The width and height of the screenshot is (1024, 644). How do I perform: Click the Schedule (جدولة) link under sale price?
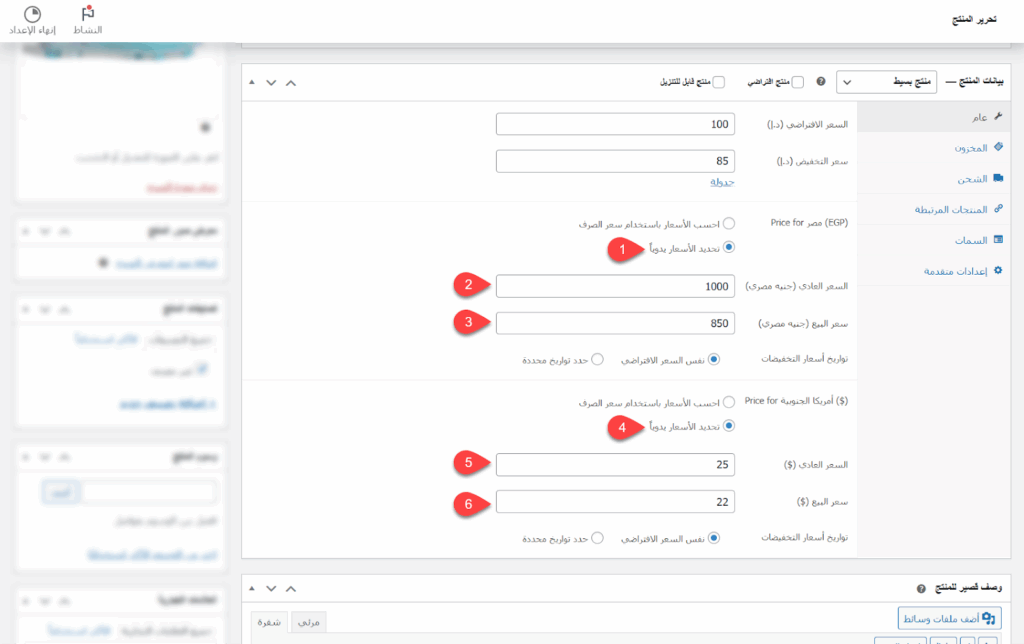click(722, 182)
